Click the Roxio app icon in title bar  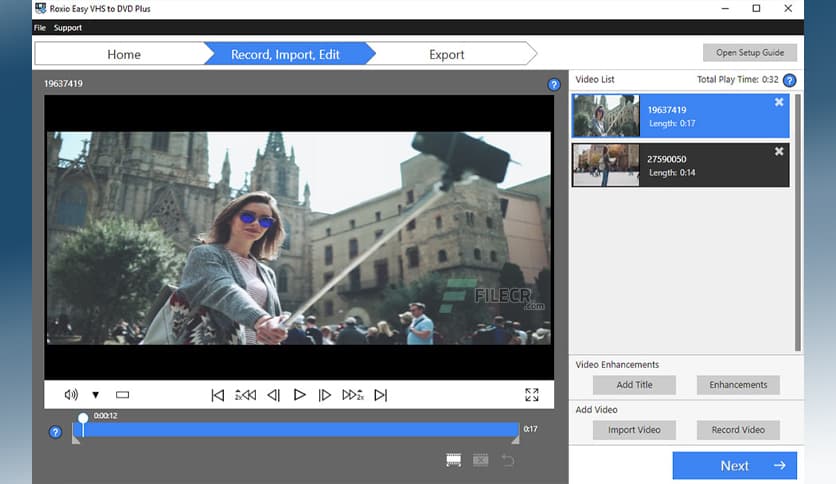[41, 8]
